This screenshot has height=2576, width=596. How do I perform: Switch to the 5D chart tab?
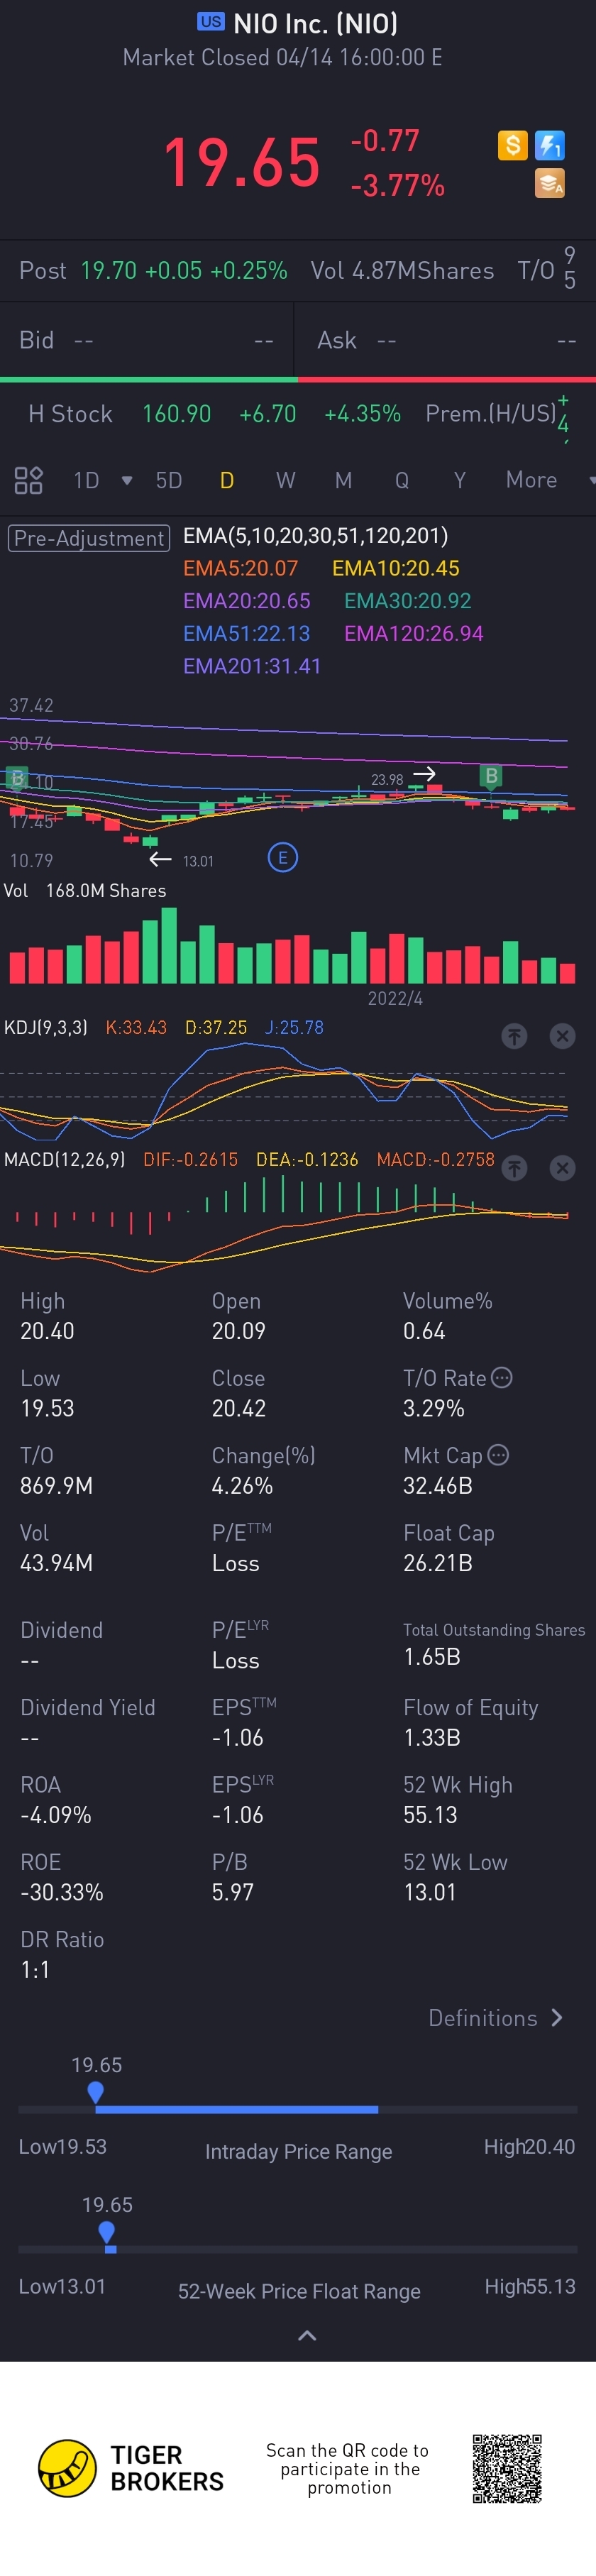(x=169, y=480)
